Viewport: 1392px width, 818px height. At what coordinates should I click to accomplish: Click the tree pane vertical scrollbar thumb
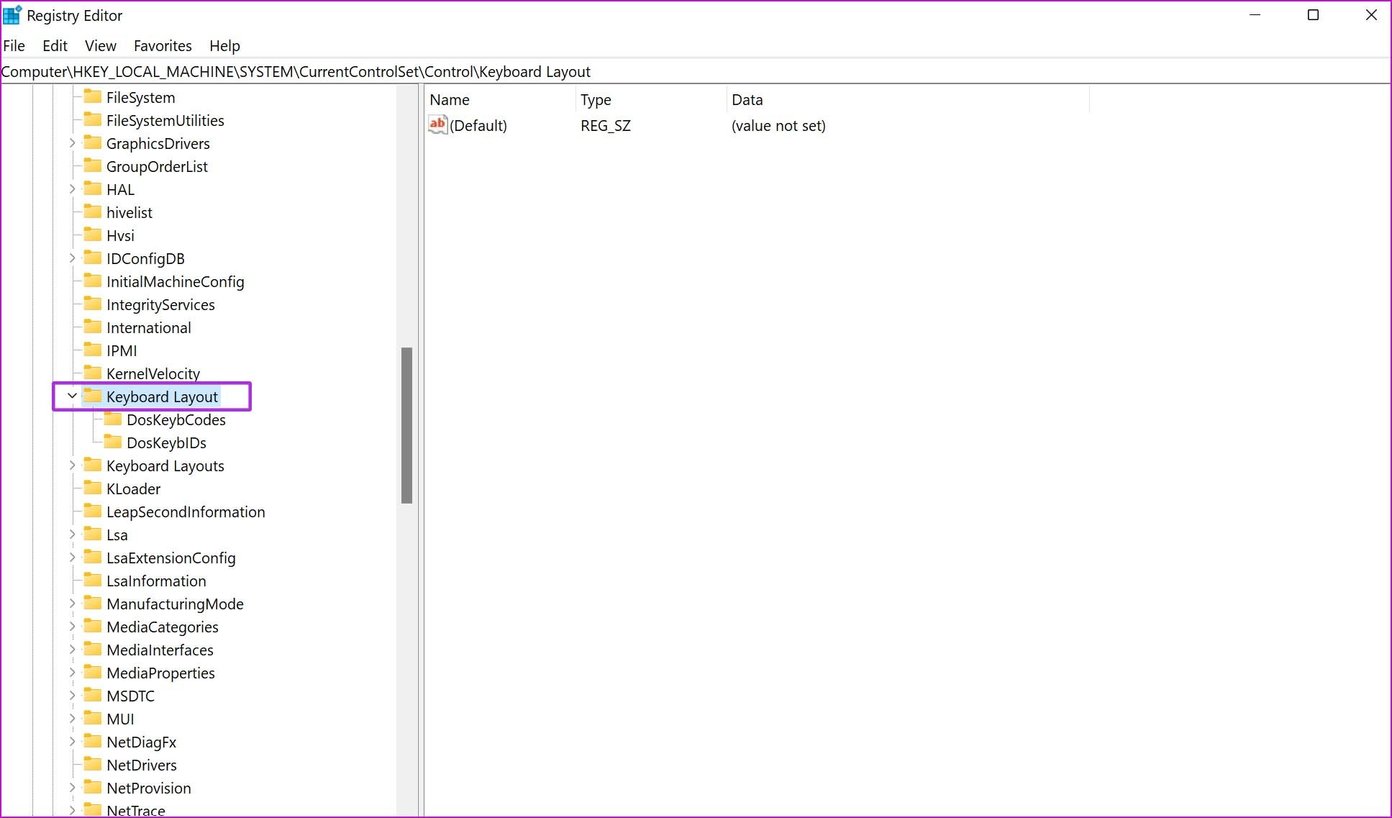click(x=407, y=425)
